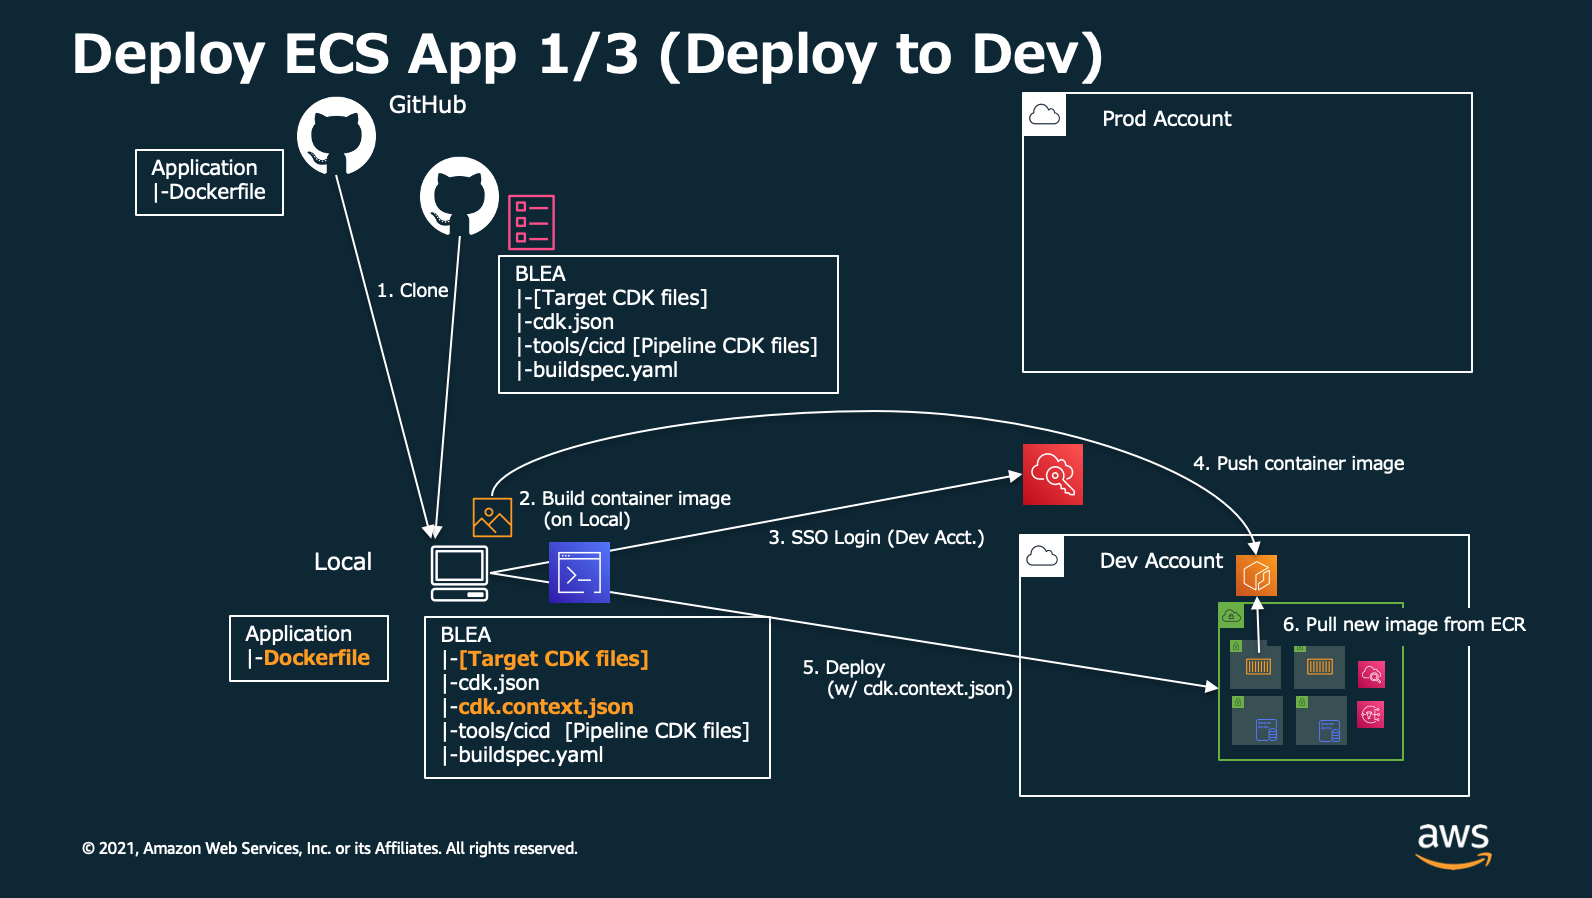Click '4. Push container image' label
1592x898 pixels.
1298,463
